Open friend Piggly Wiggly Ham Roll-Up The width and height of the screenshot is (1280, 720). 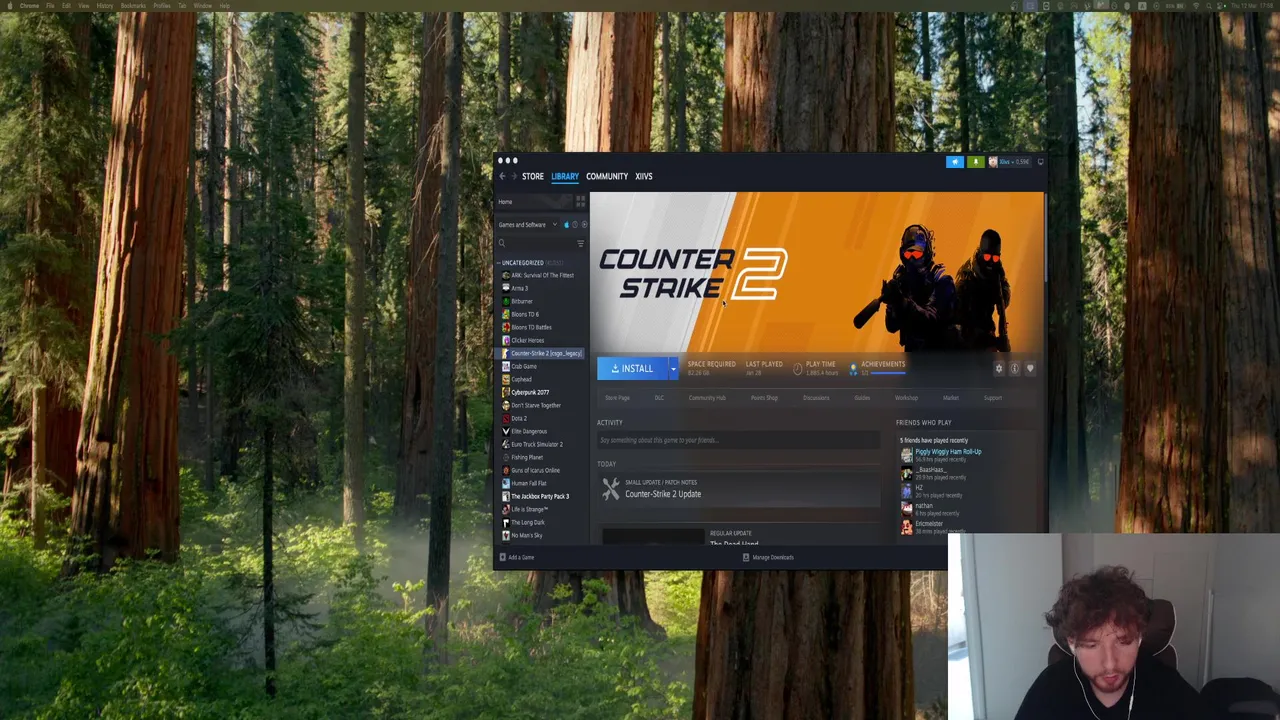point(948,452)
